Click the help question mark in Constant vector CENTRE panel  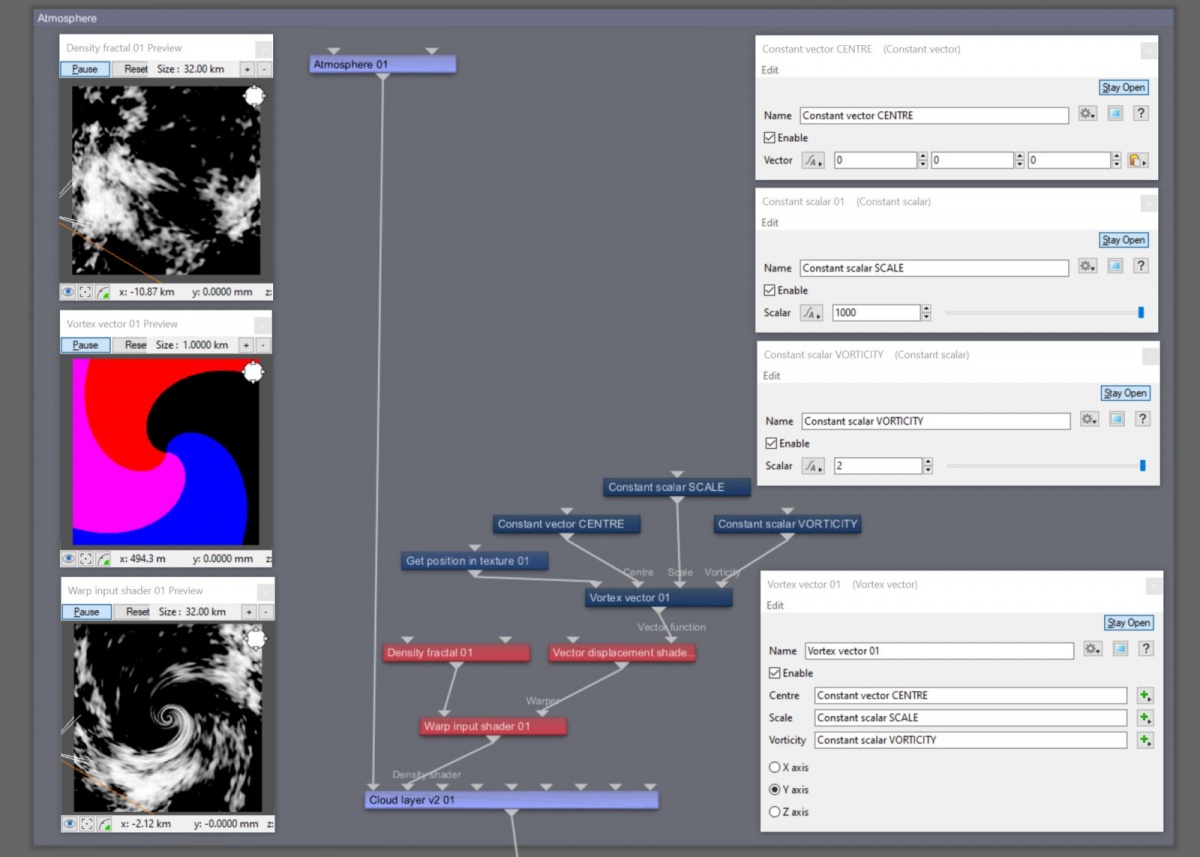[x=1140, y=114]
